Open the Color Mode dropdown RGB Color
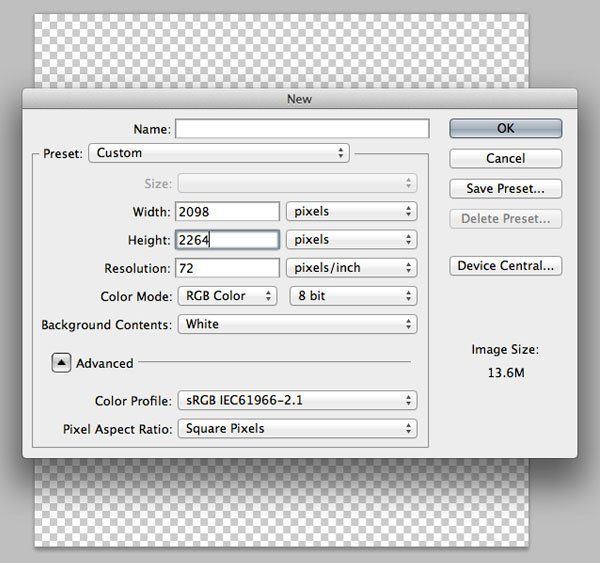This screenshot has width=600, height=563. click(x=227, y=296)
